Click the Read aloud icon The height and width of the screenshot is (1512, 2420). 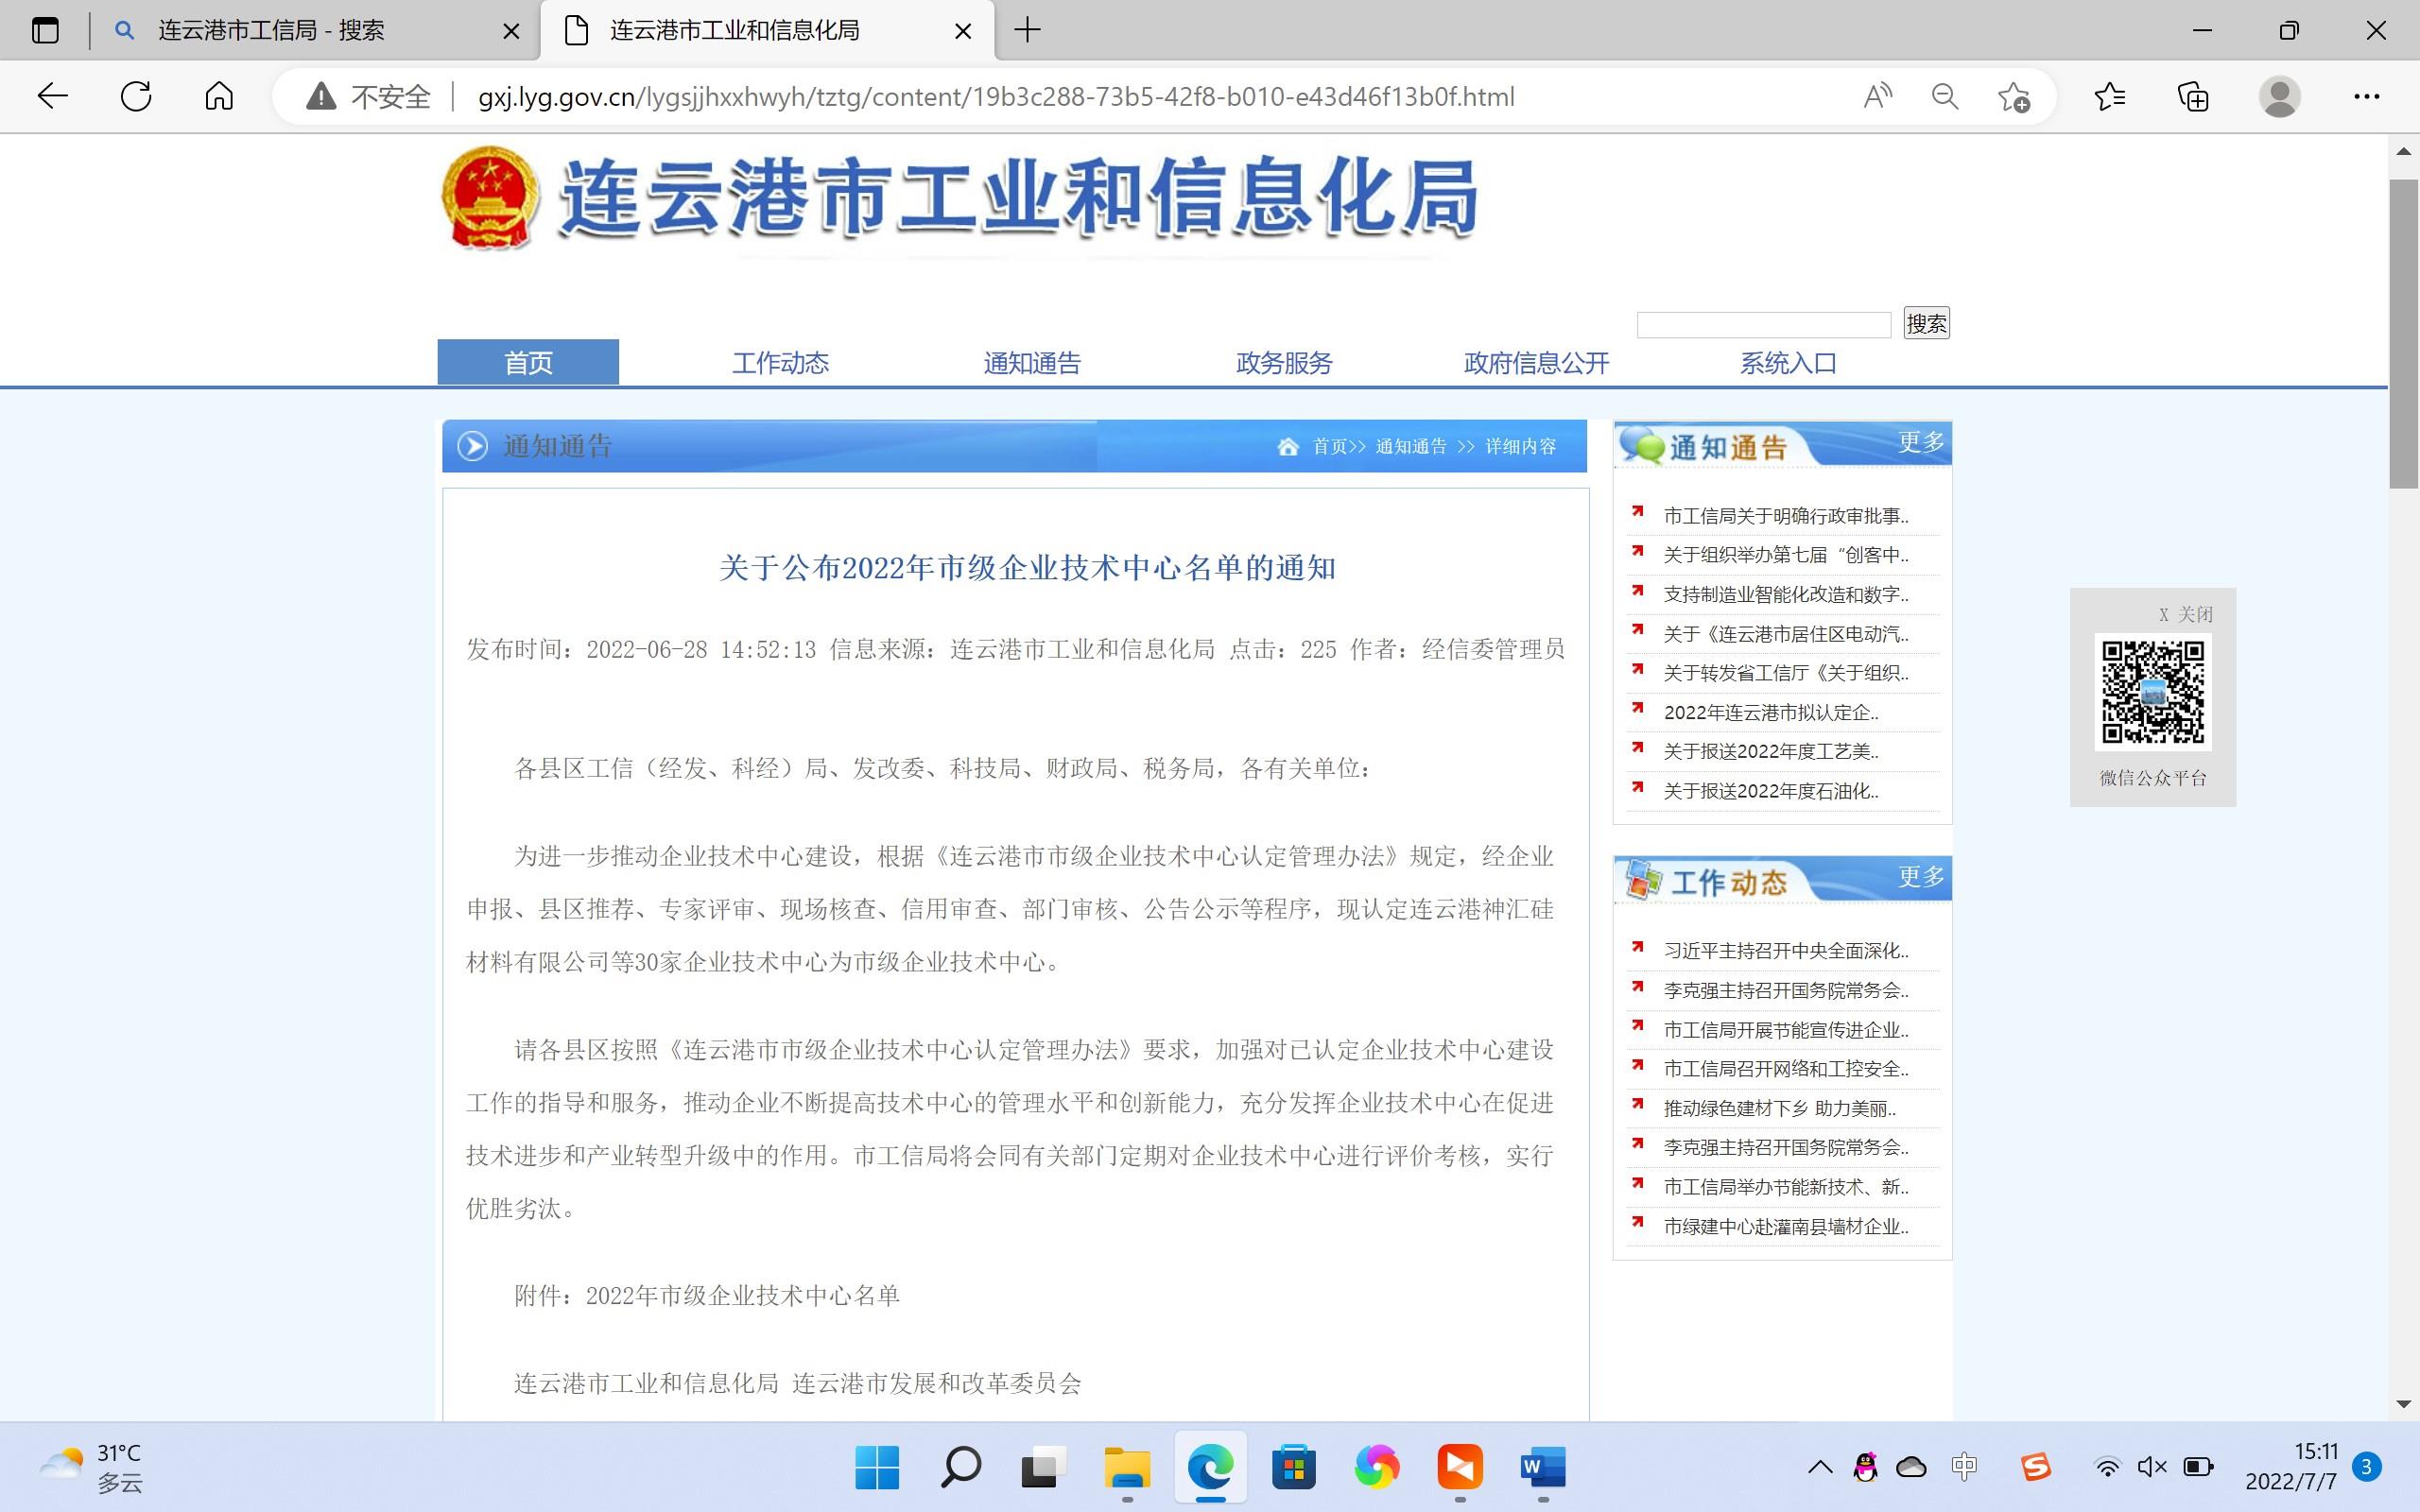[1877, 96]
